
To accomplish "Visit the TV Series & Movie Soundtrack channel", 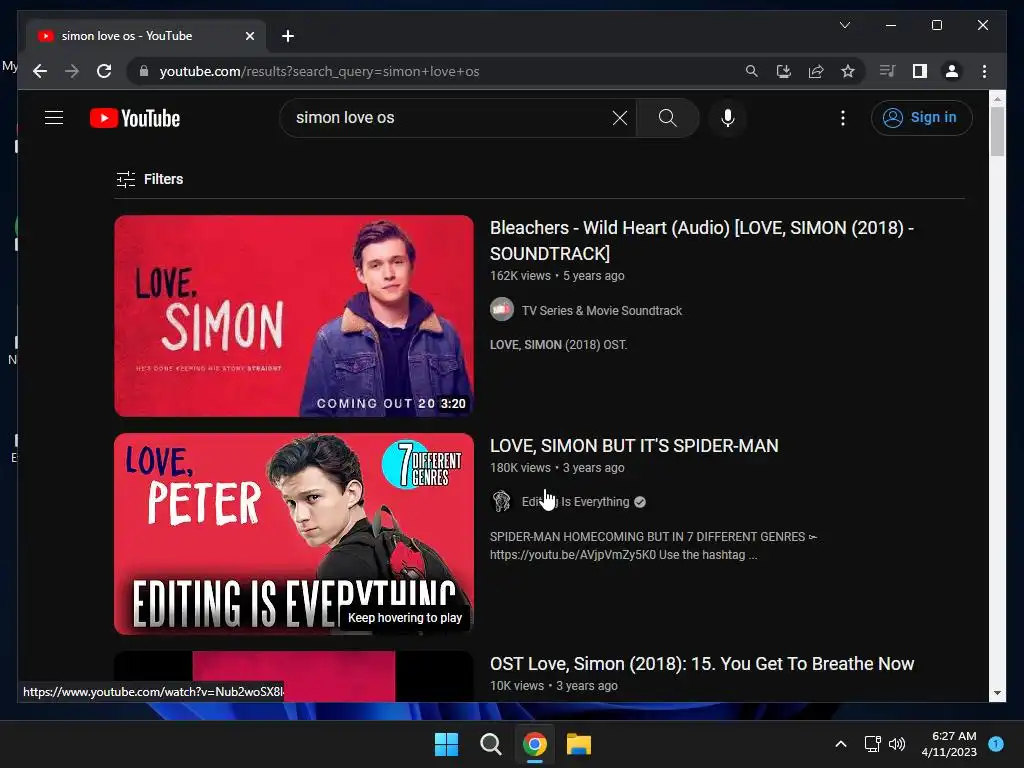I will pos(601,311).
